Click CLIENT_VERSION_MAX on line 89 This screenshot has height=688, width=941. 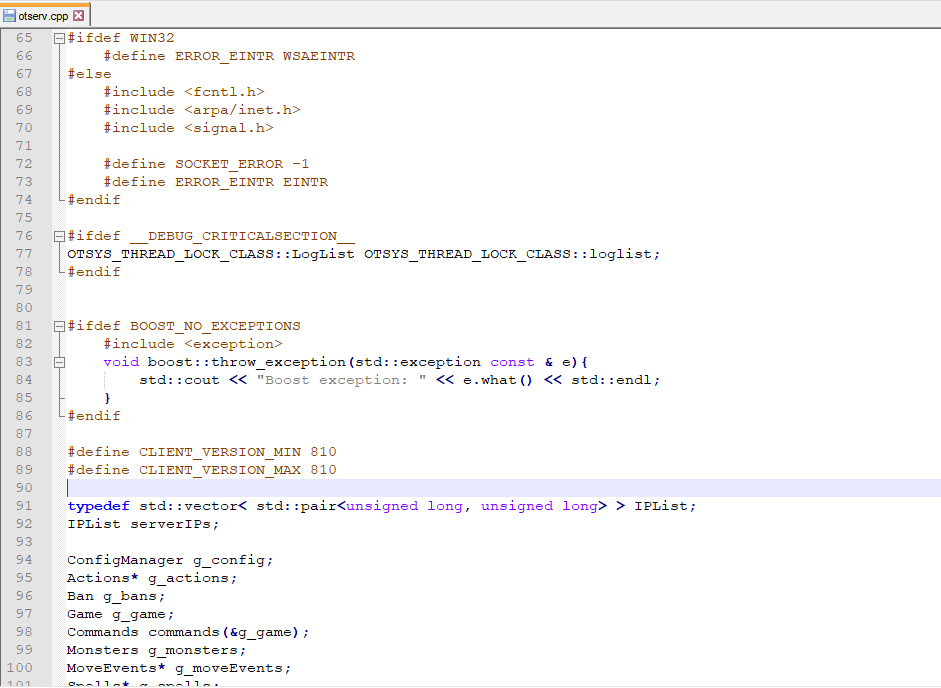pyautogui.click(x=220, y=470)
